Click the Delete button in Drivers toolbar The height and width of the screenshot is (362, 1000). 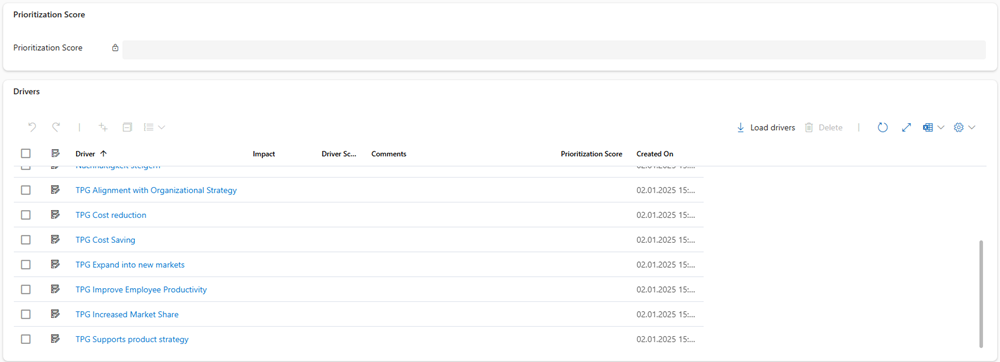click(x=823, y=127)
